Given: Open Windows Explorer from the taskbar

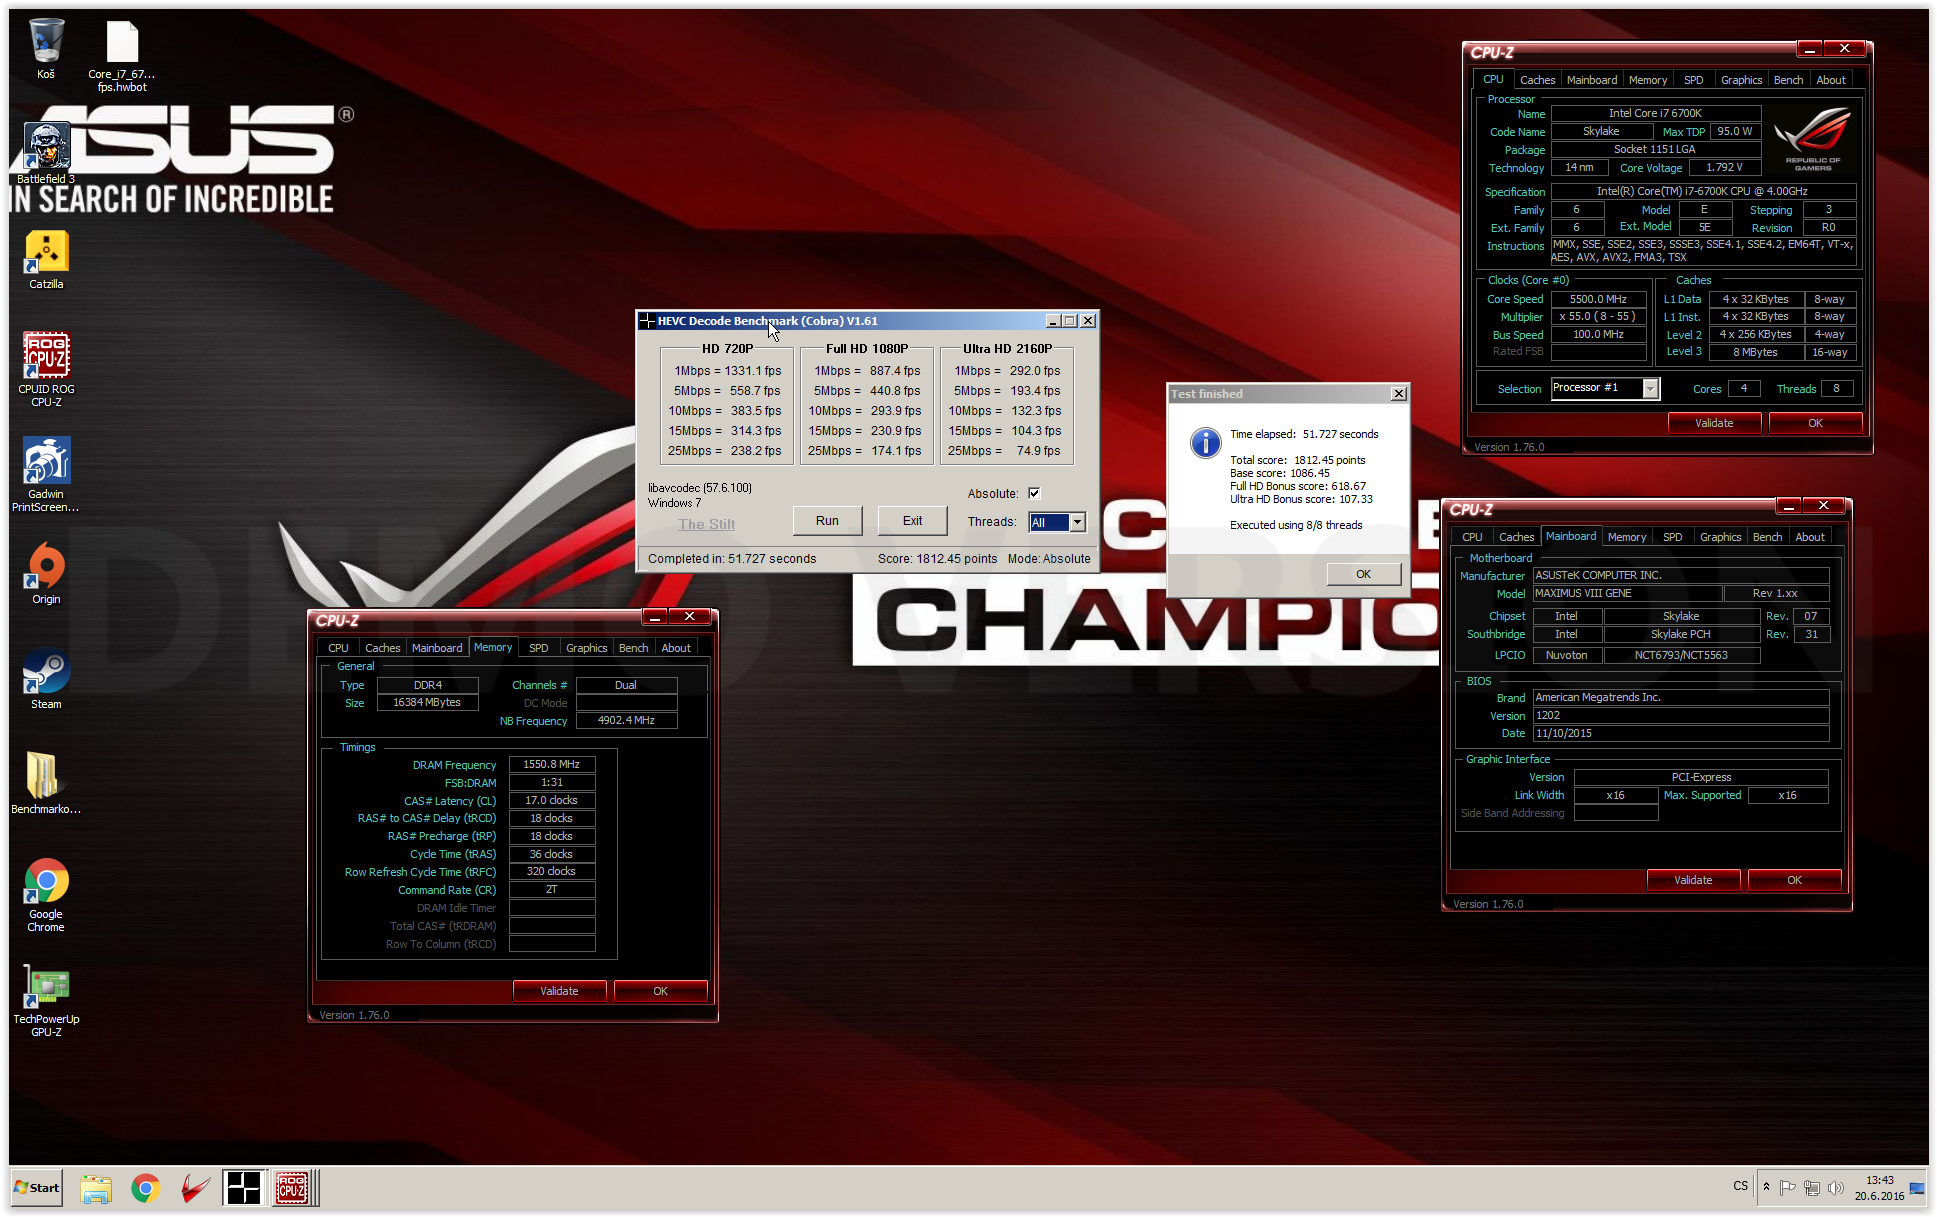Looking at the screenshot, I should pyautogui.click(x=96, y=1188).
